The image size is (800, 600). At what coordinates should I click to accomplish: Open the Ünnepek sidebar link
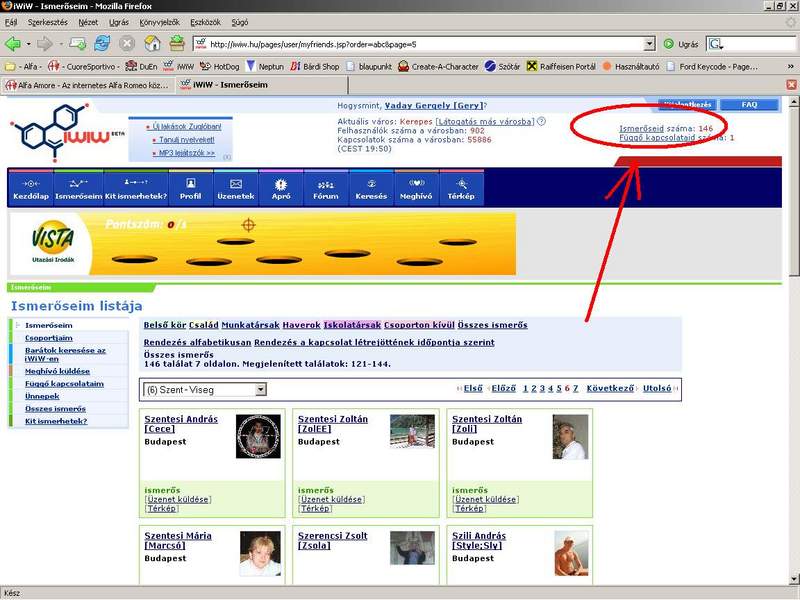42,396
